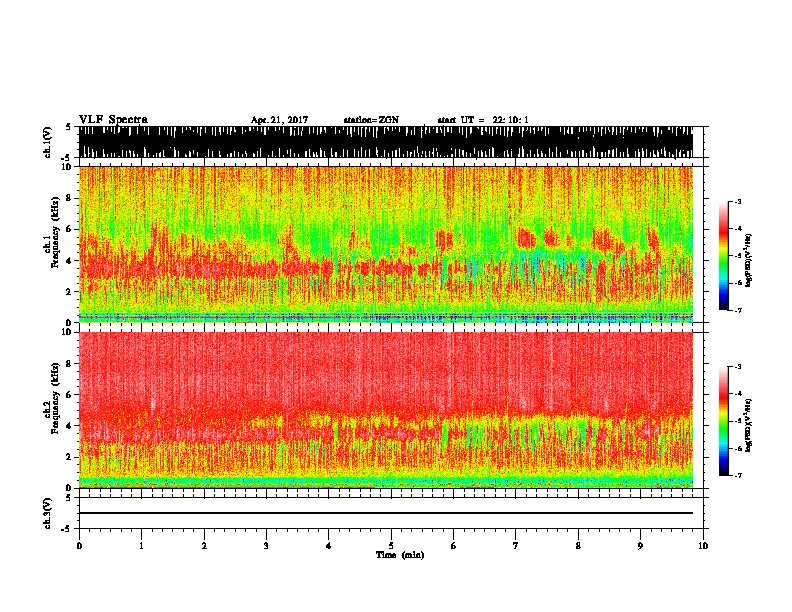Click the ch.2 spectrogram color scale bar
This screenshot has width=792, height=612.
724,421
